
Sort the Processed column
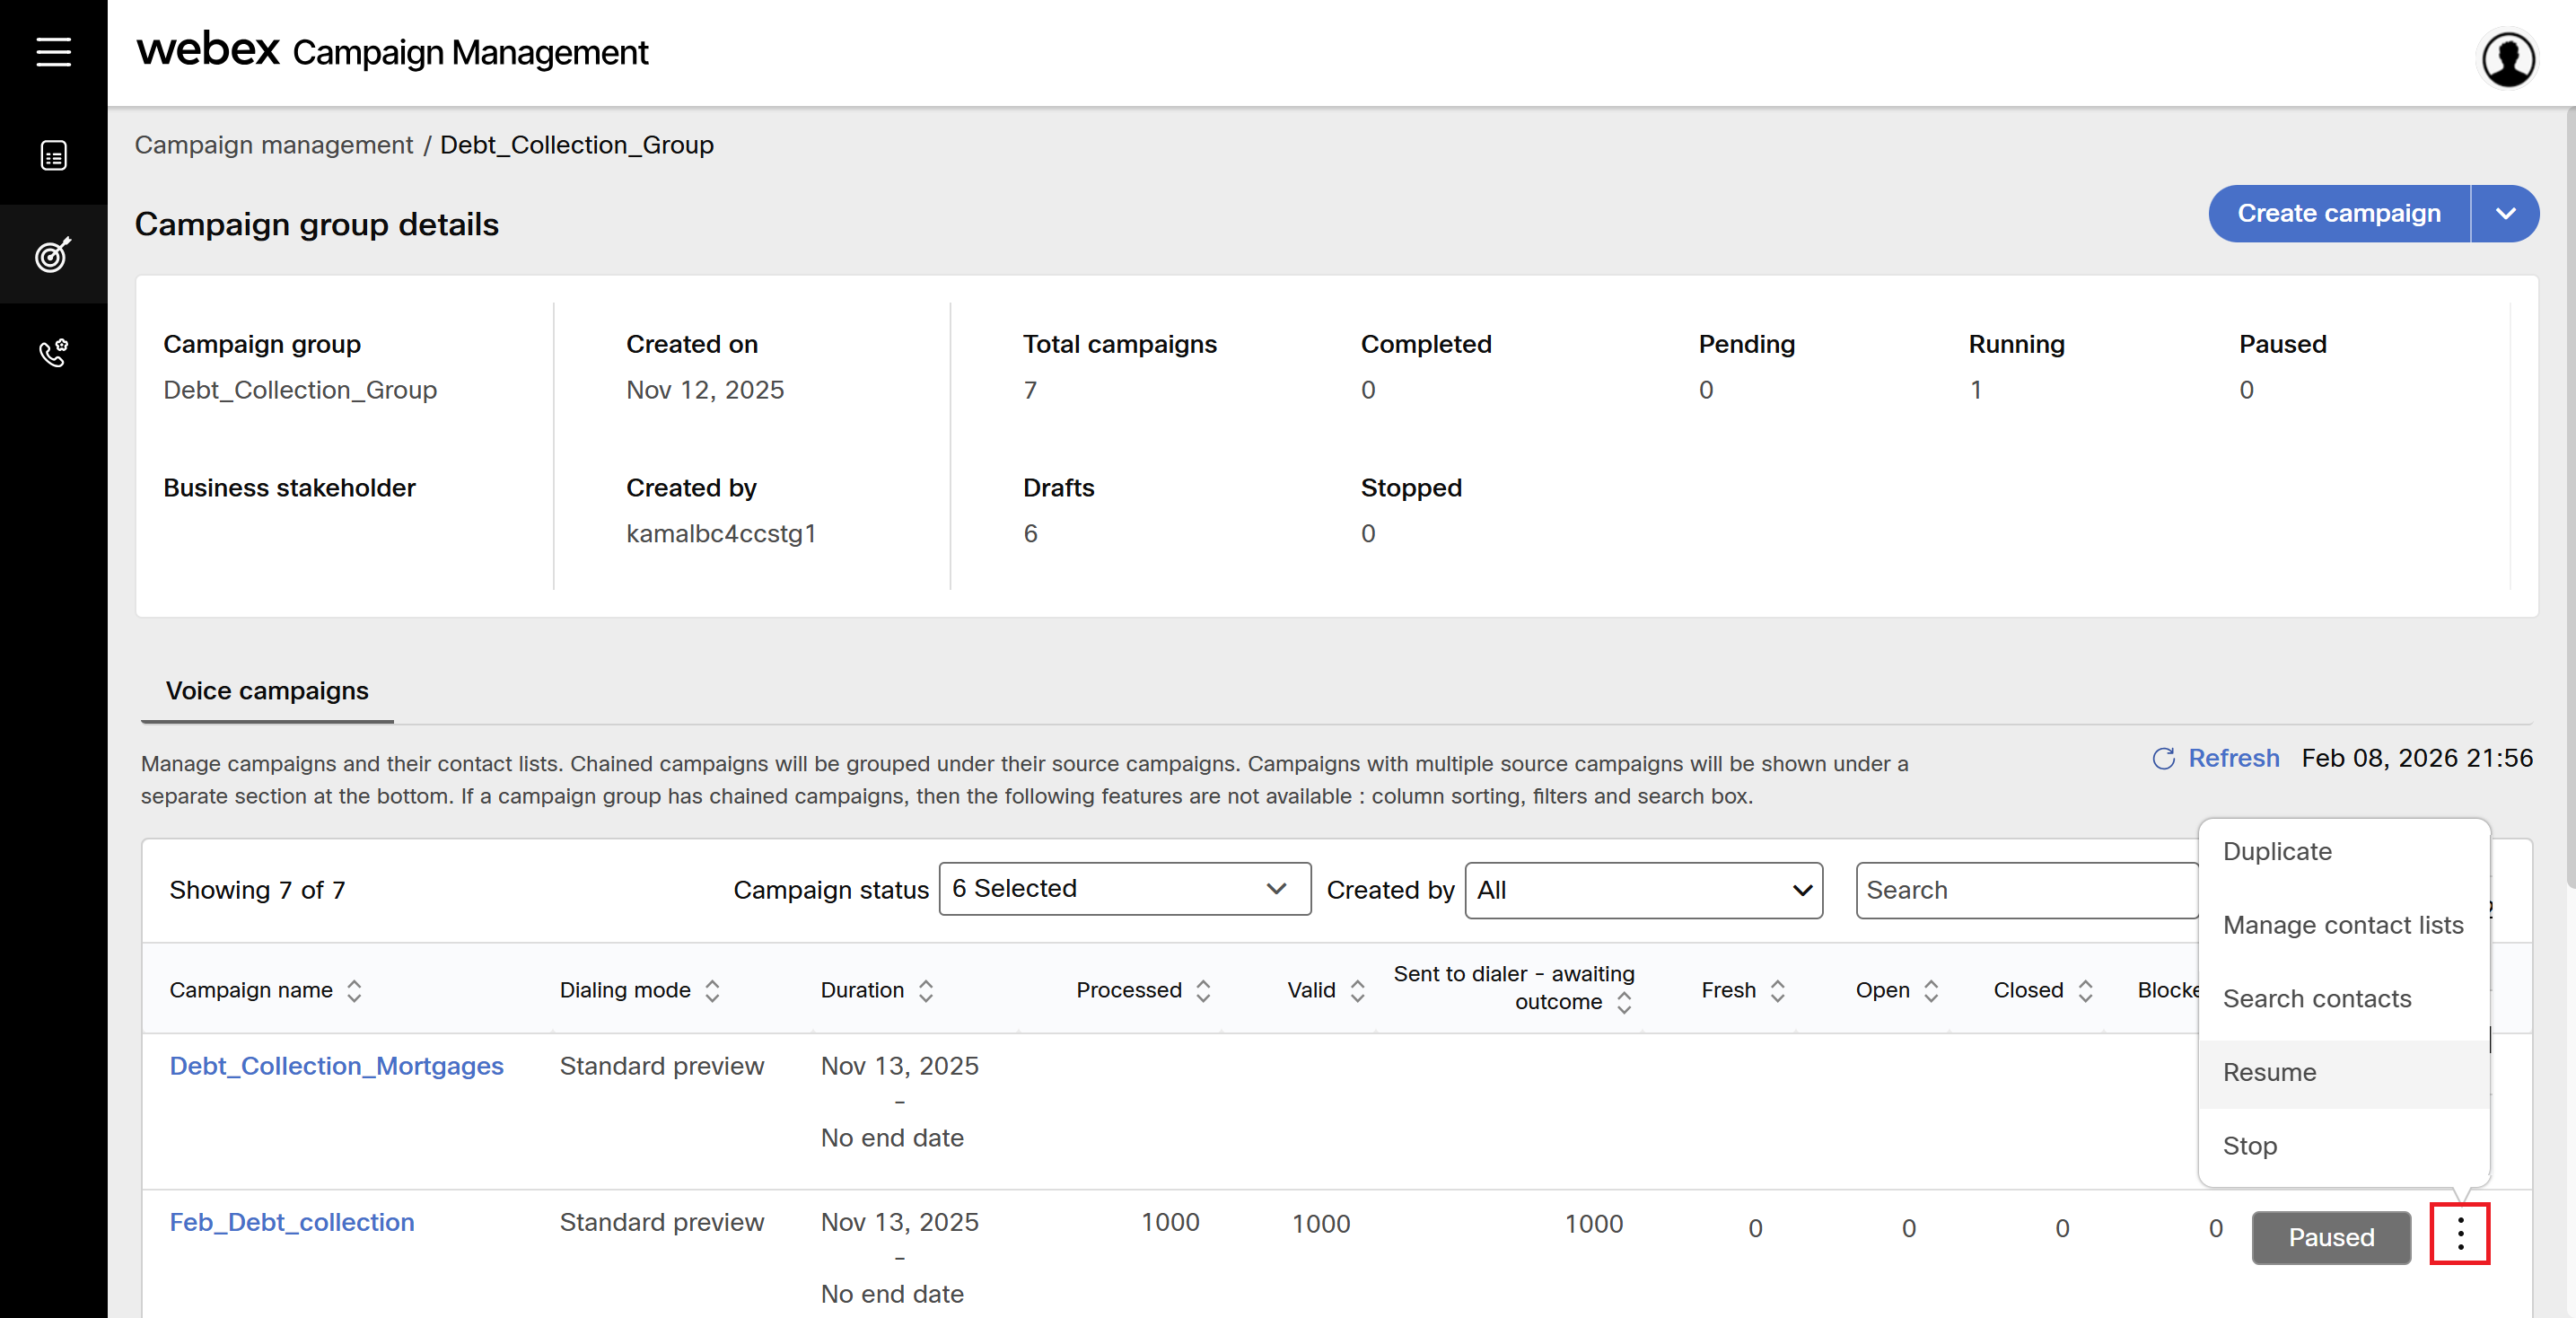tap(1203, 990)
